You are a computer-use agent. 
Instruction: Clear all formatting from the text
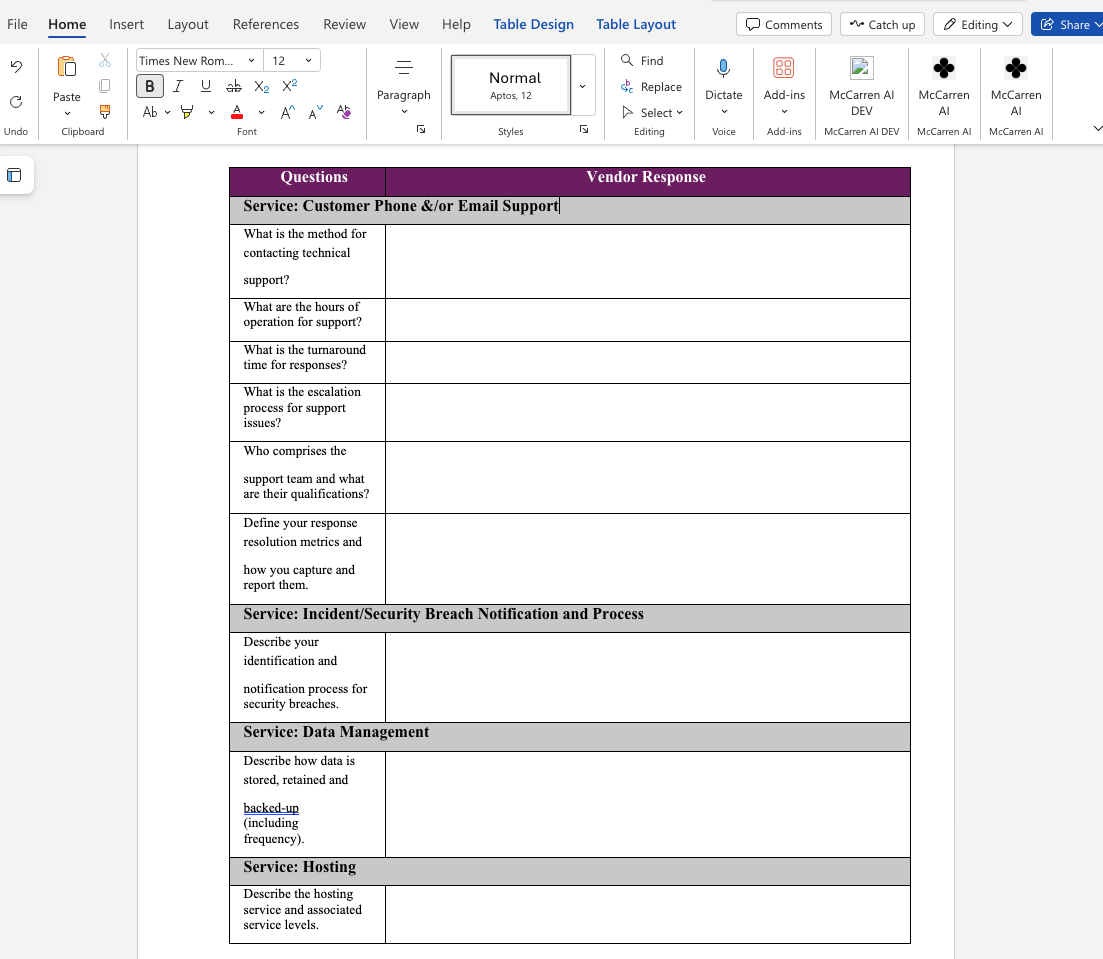pos(344,112)
